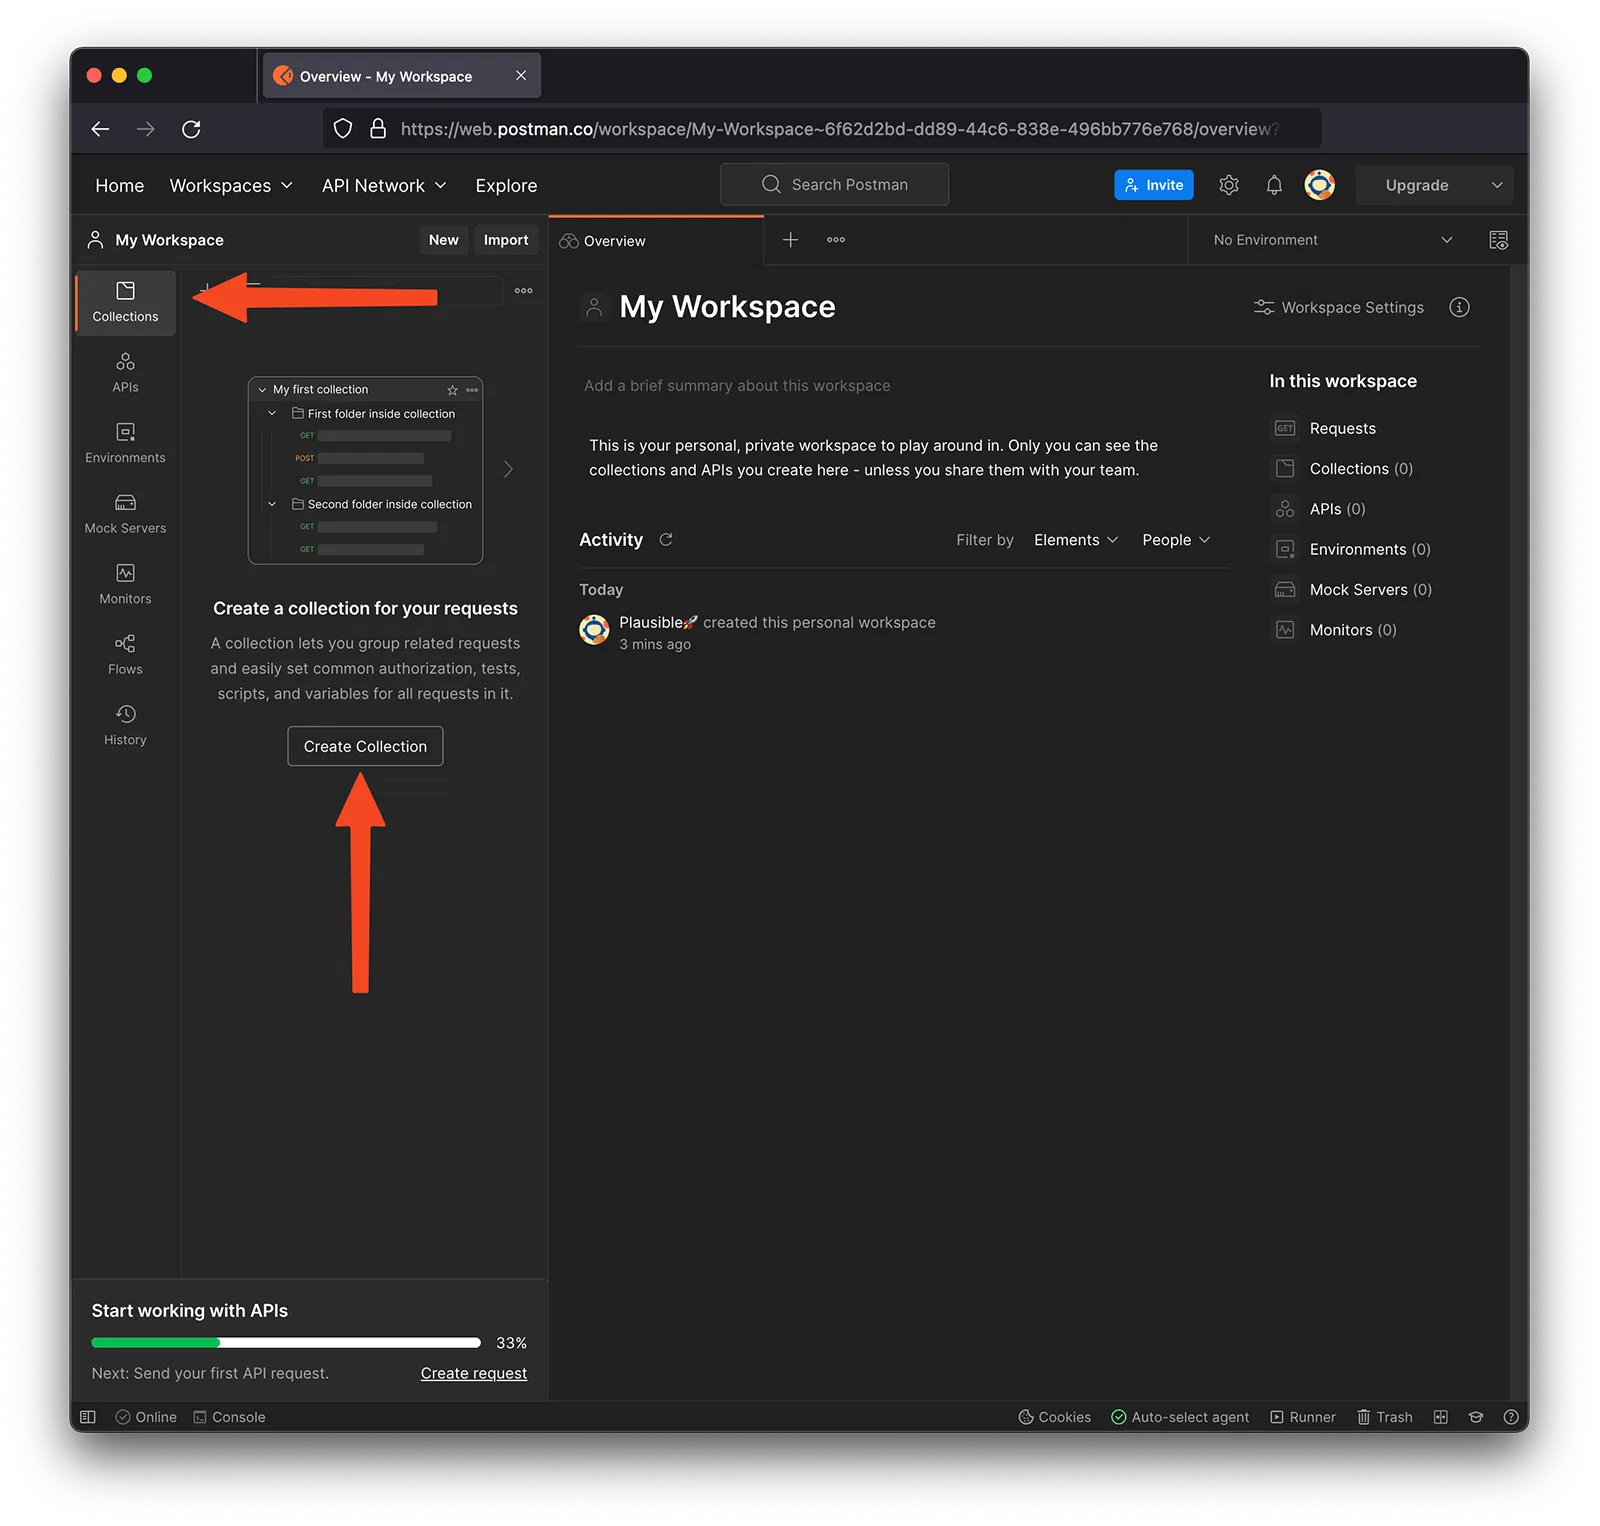Open a new tab with plus icon
This screenshot has width=1600, height=1526.
click(x=790, y=240)
